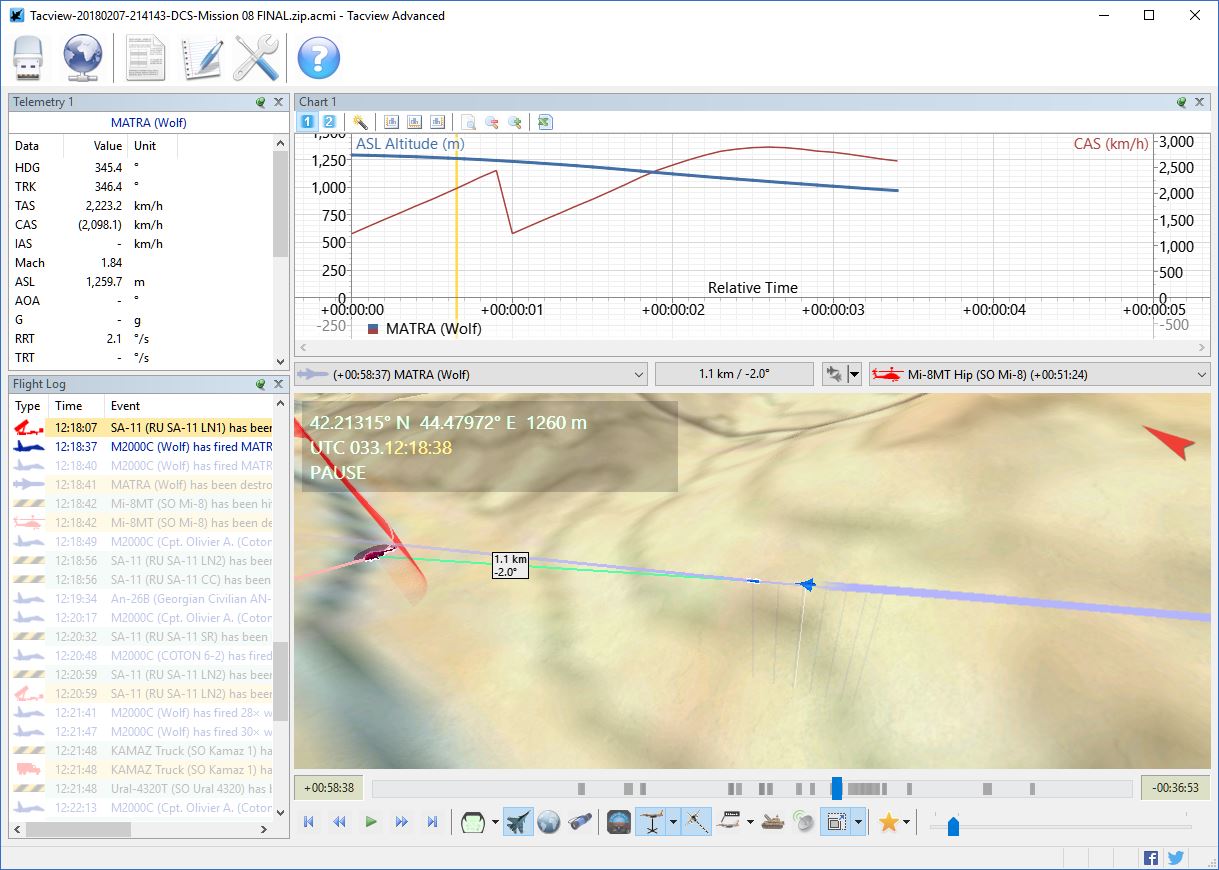Select chart series 1 button
The width and height of the screenshot is (1219, 870).
coord(308,122)
